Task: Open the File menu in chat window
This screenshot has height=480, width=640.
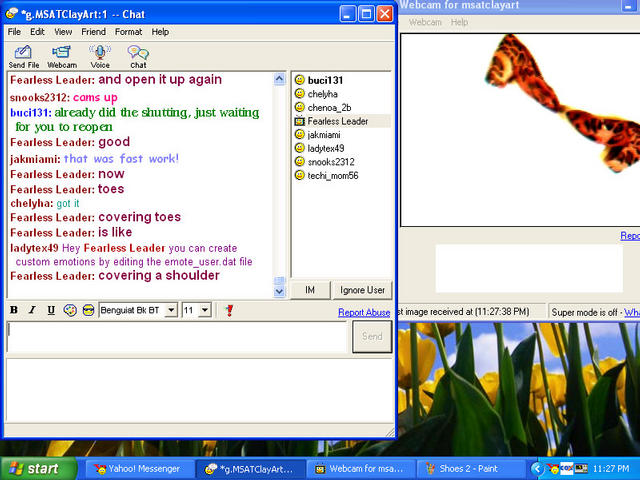Action: [x=14, y=32]
